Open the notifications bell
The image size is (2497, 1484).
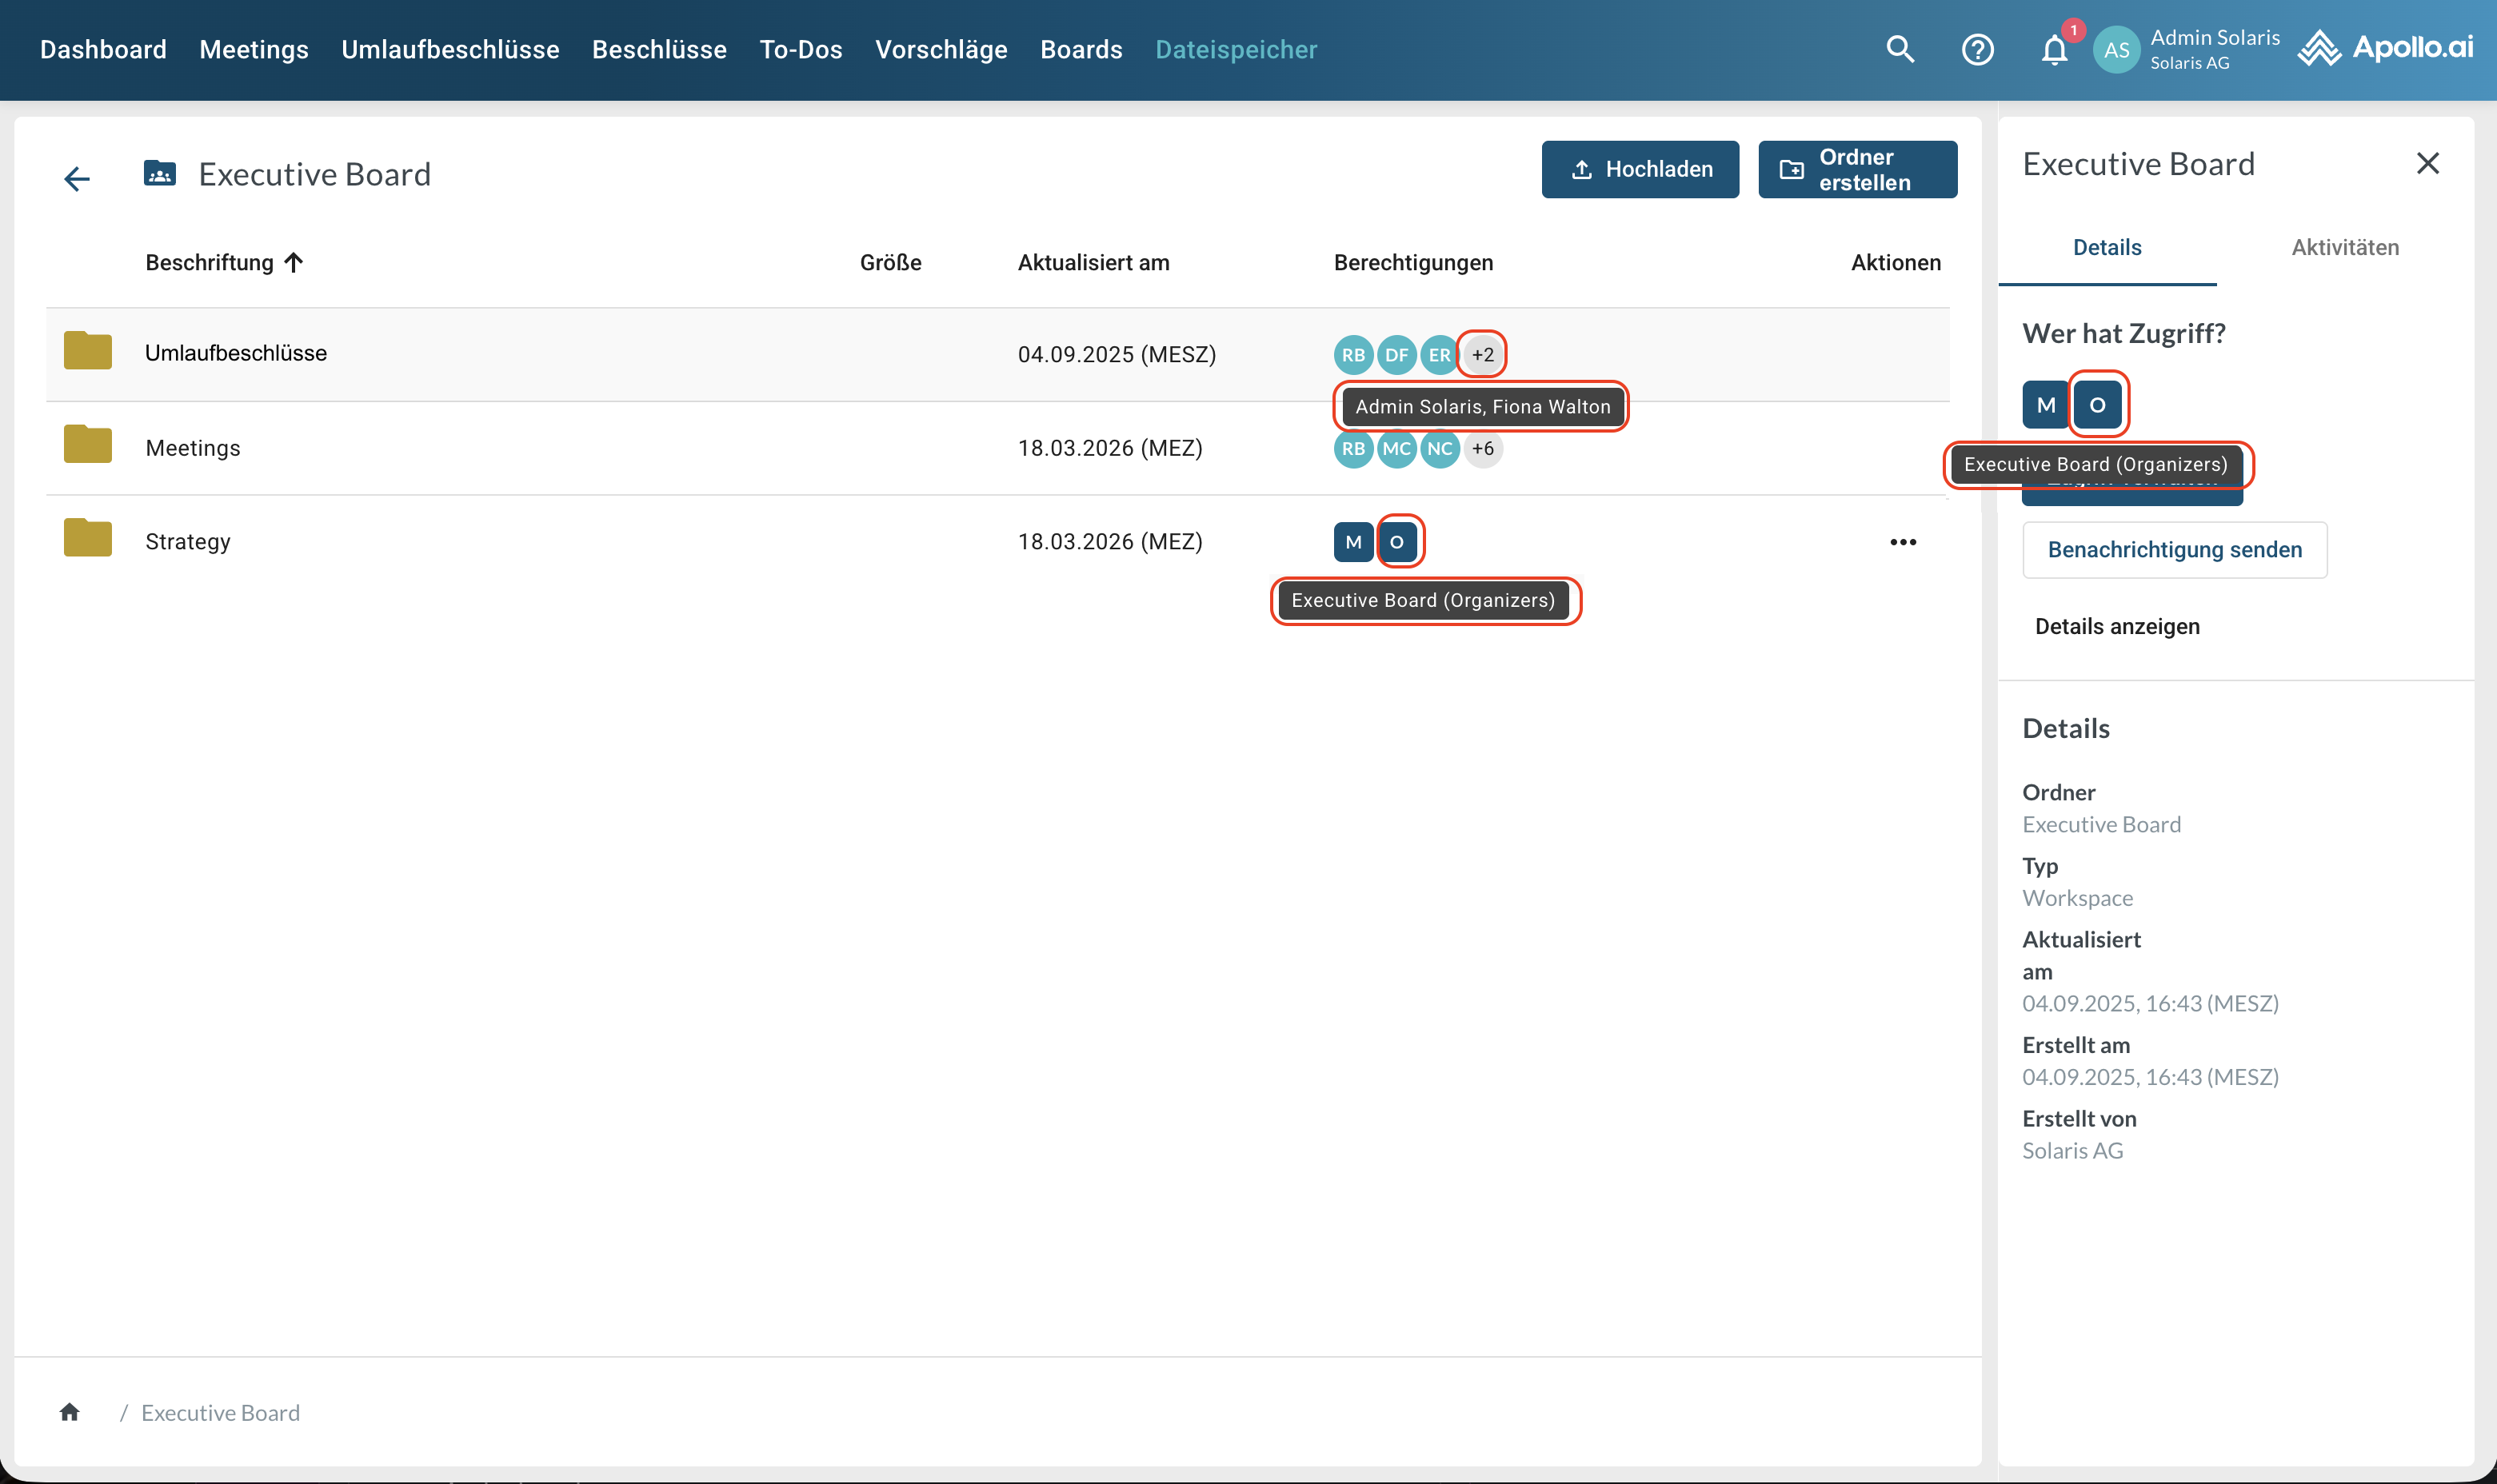pos(2054,50)
